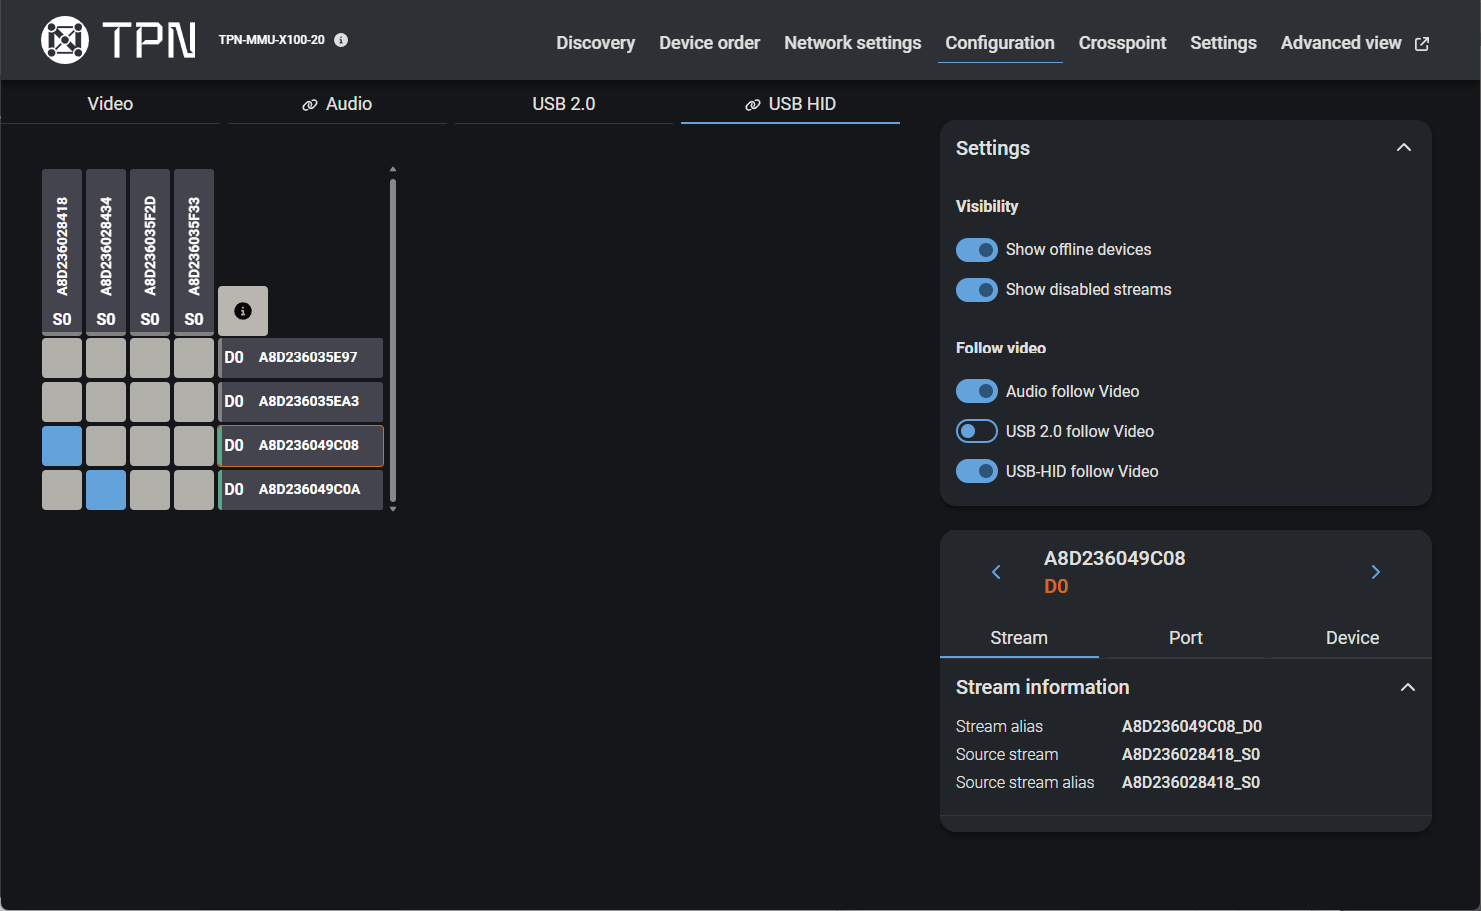Click the crosspoint matrix vertical scrollbar
1481x911 pixels.
point(393,340)
